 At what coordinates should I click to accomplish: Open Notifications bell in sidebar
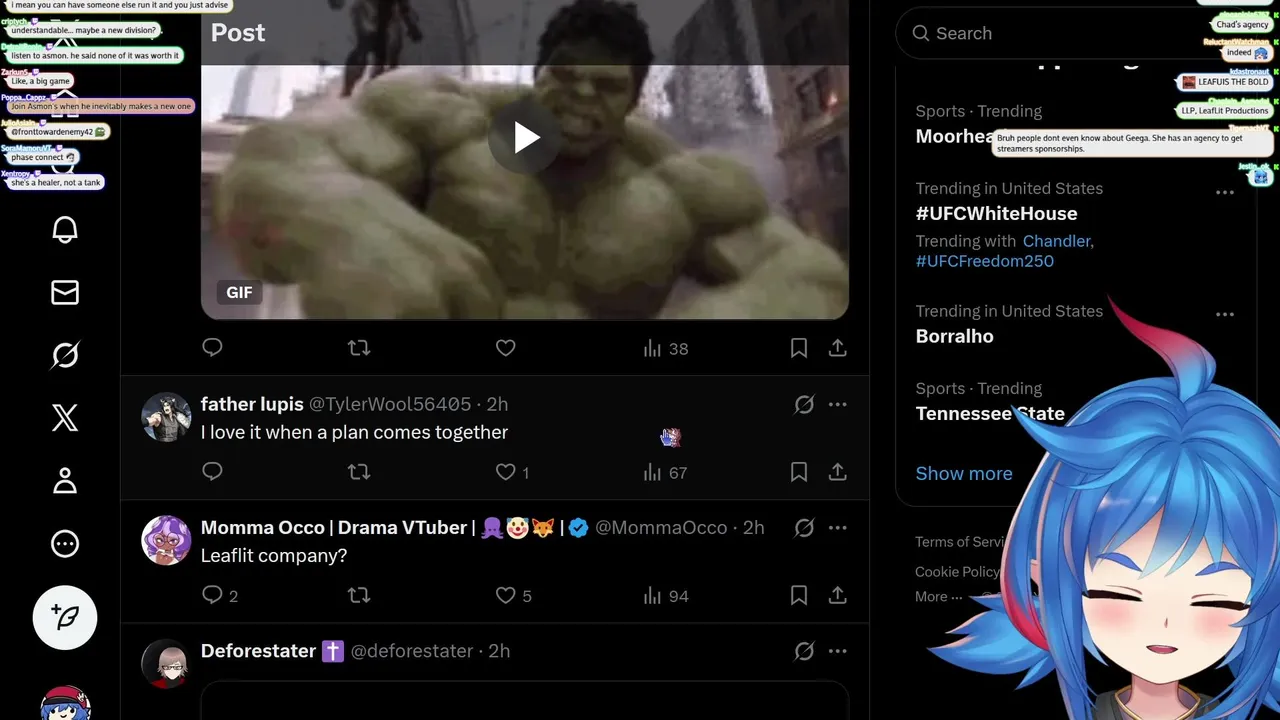click(x=65, y=230)
